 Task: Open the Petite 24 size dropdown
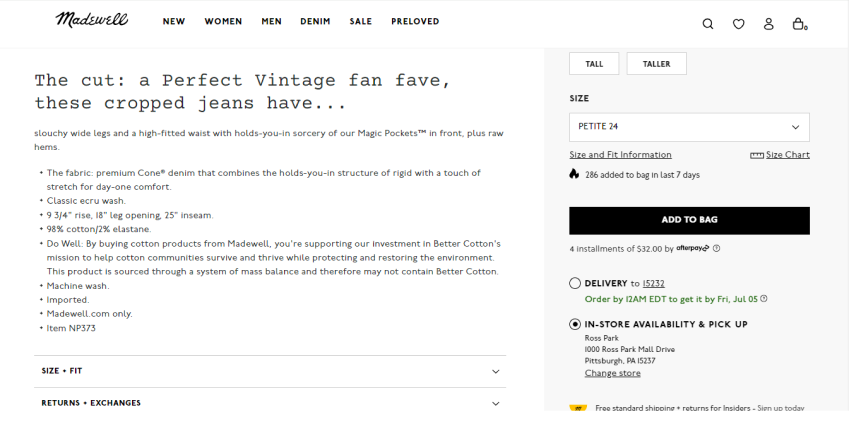689,127
